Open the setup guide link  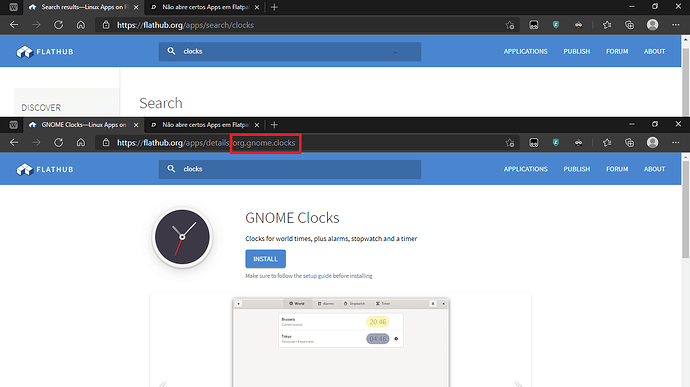(317, 276)
